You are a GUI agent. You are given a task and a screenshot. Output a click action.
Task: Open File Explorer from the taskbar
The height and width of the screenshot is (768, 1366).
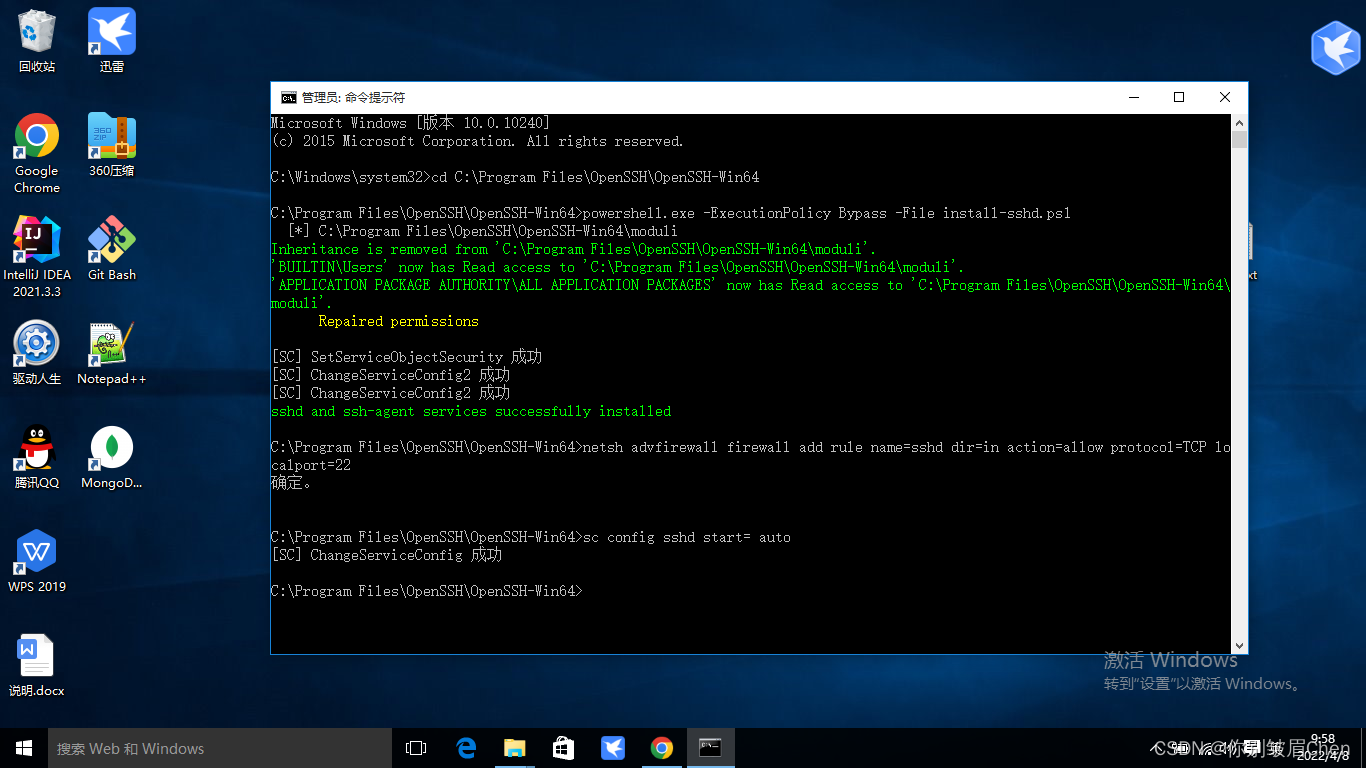pos(515,748)
